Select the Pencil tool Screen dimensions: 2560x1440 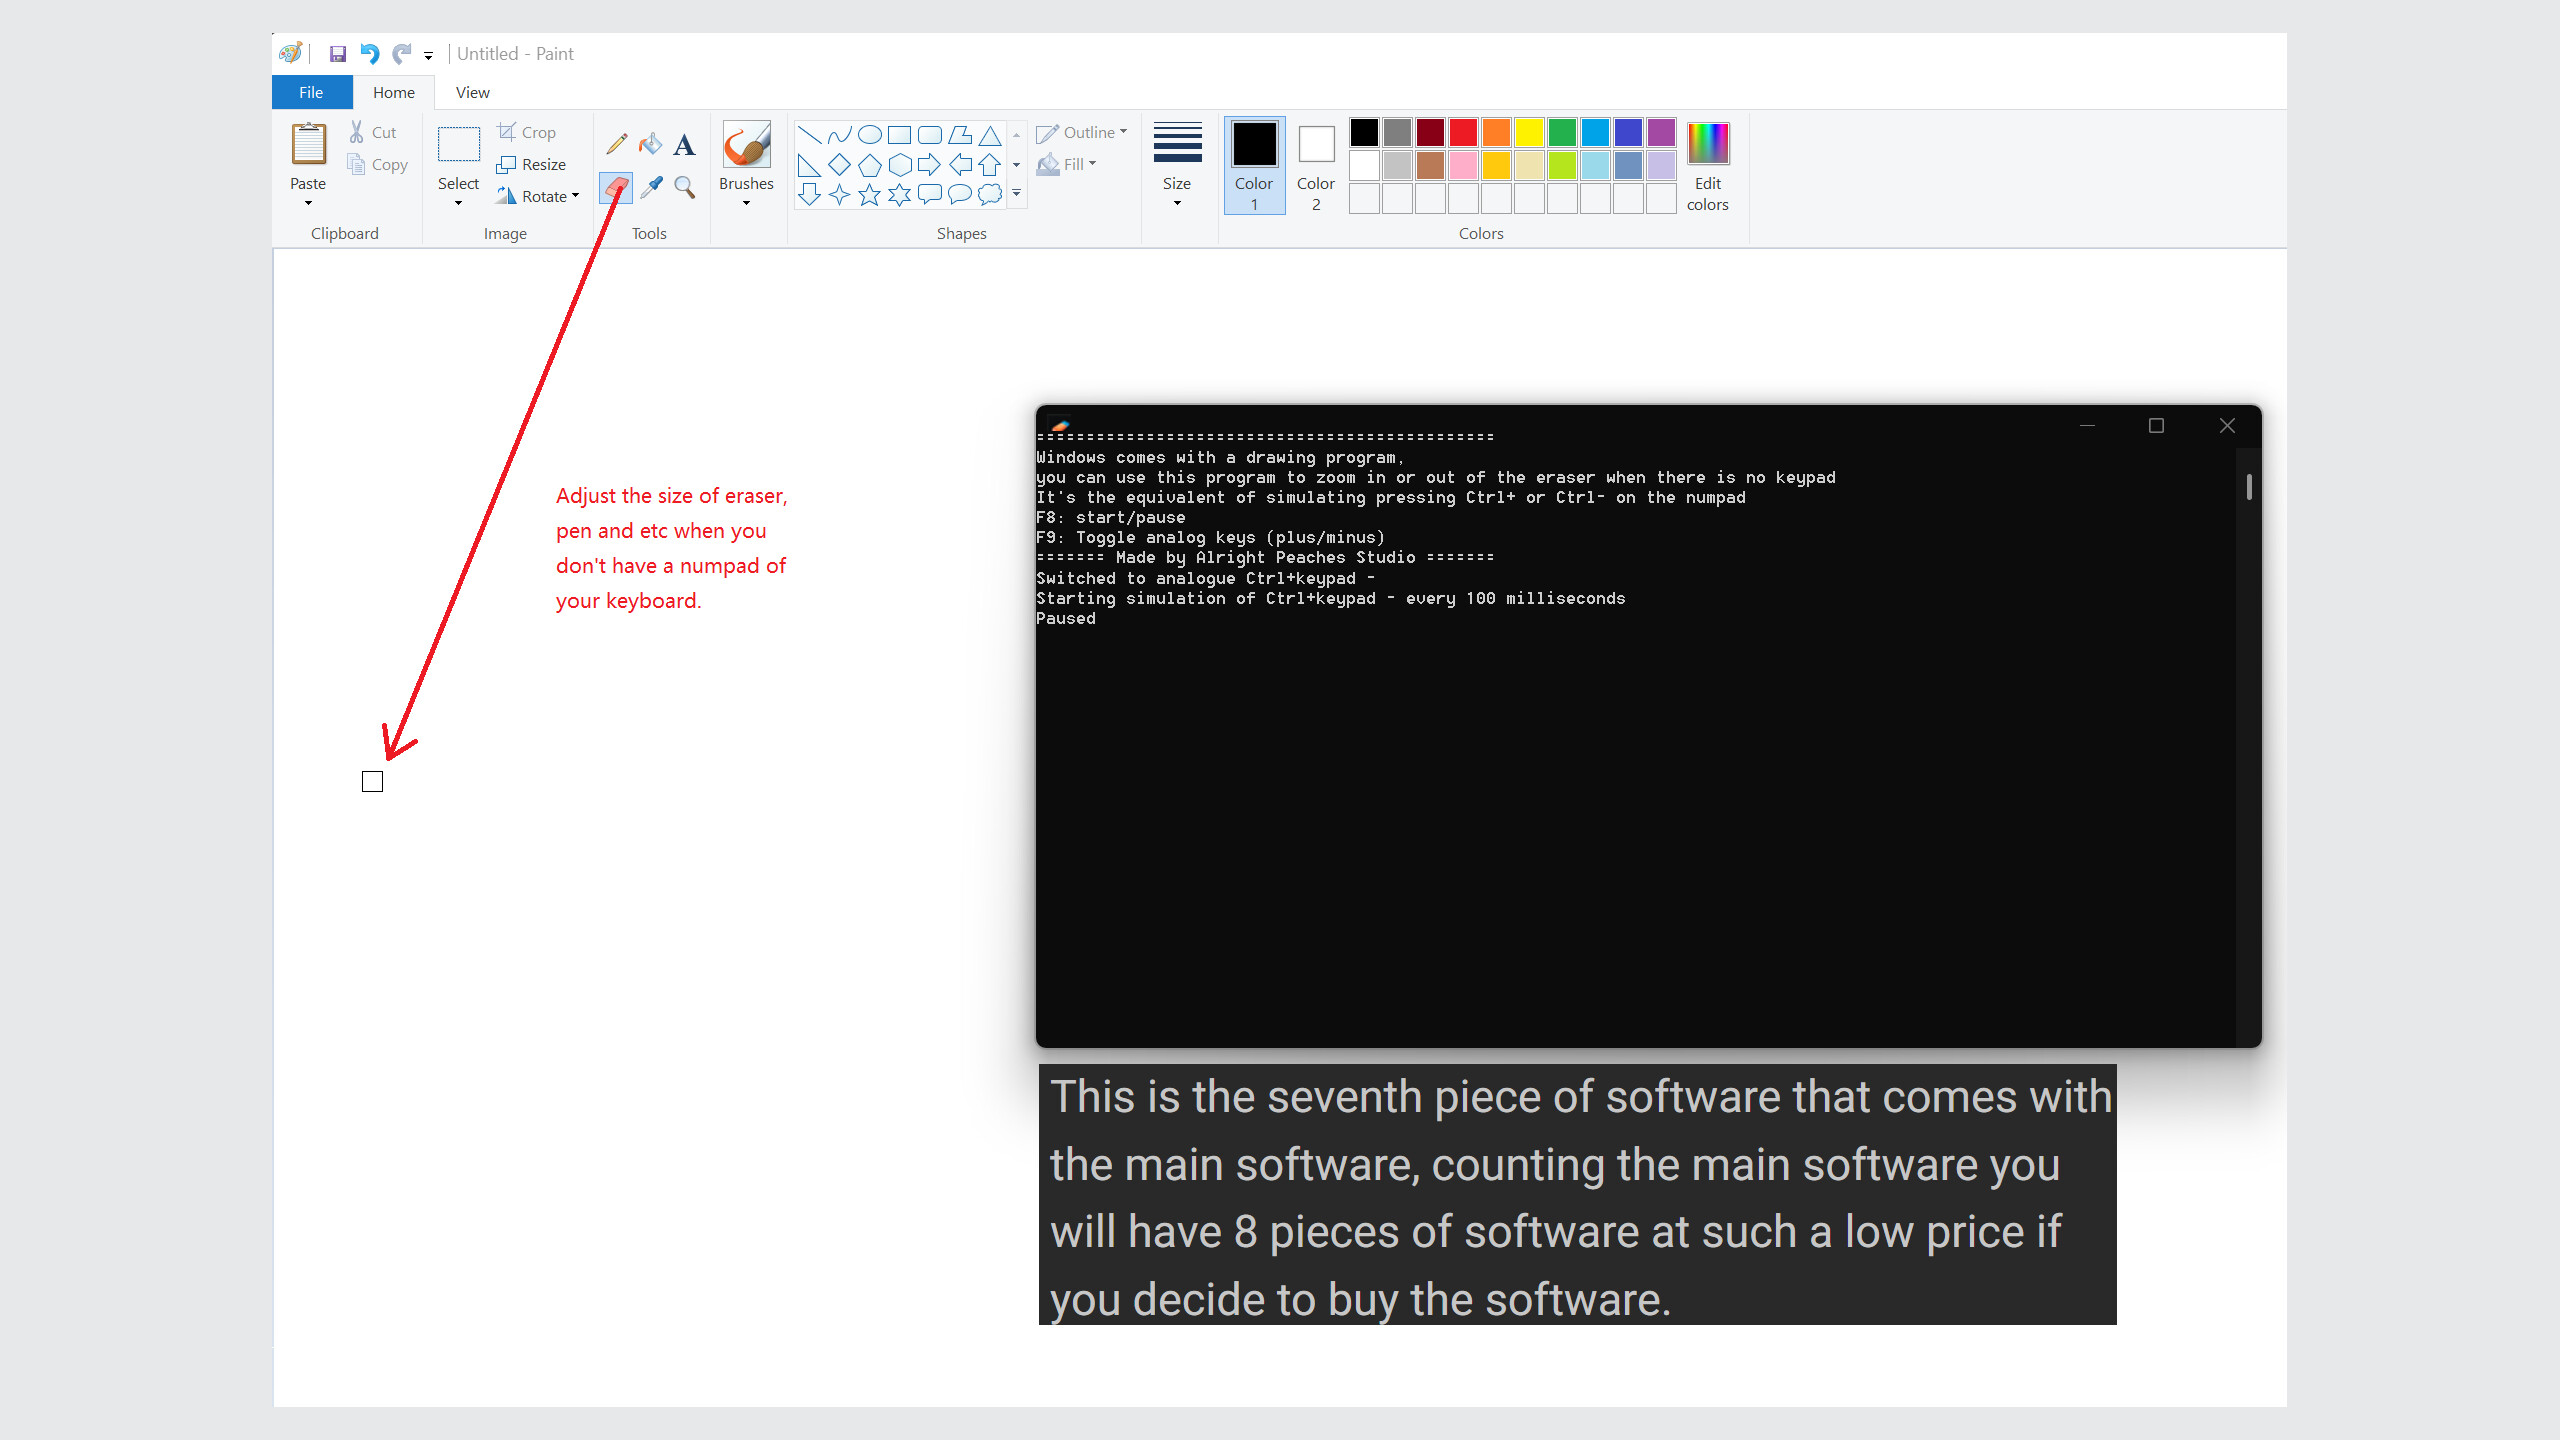pyautogui.click(x=617, y=145)
